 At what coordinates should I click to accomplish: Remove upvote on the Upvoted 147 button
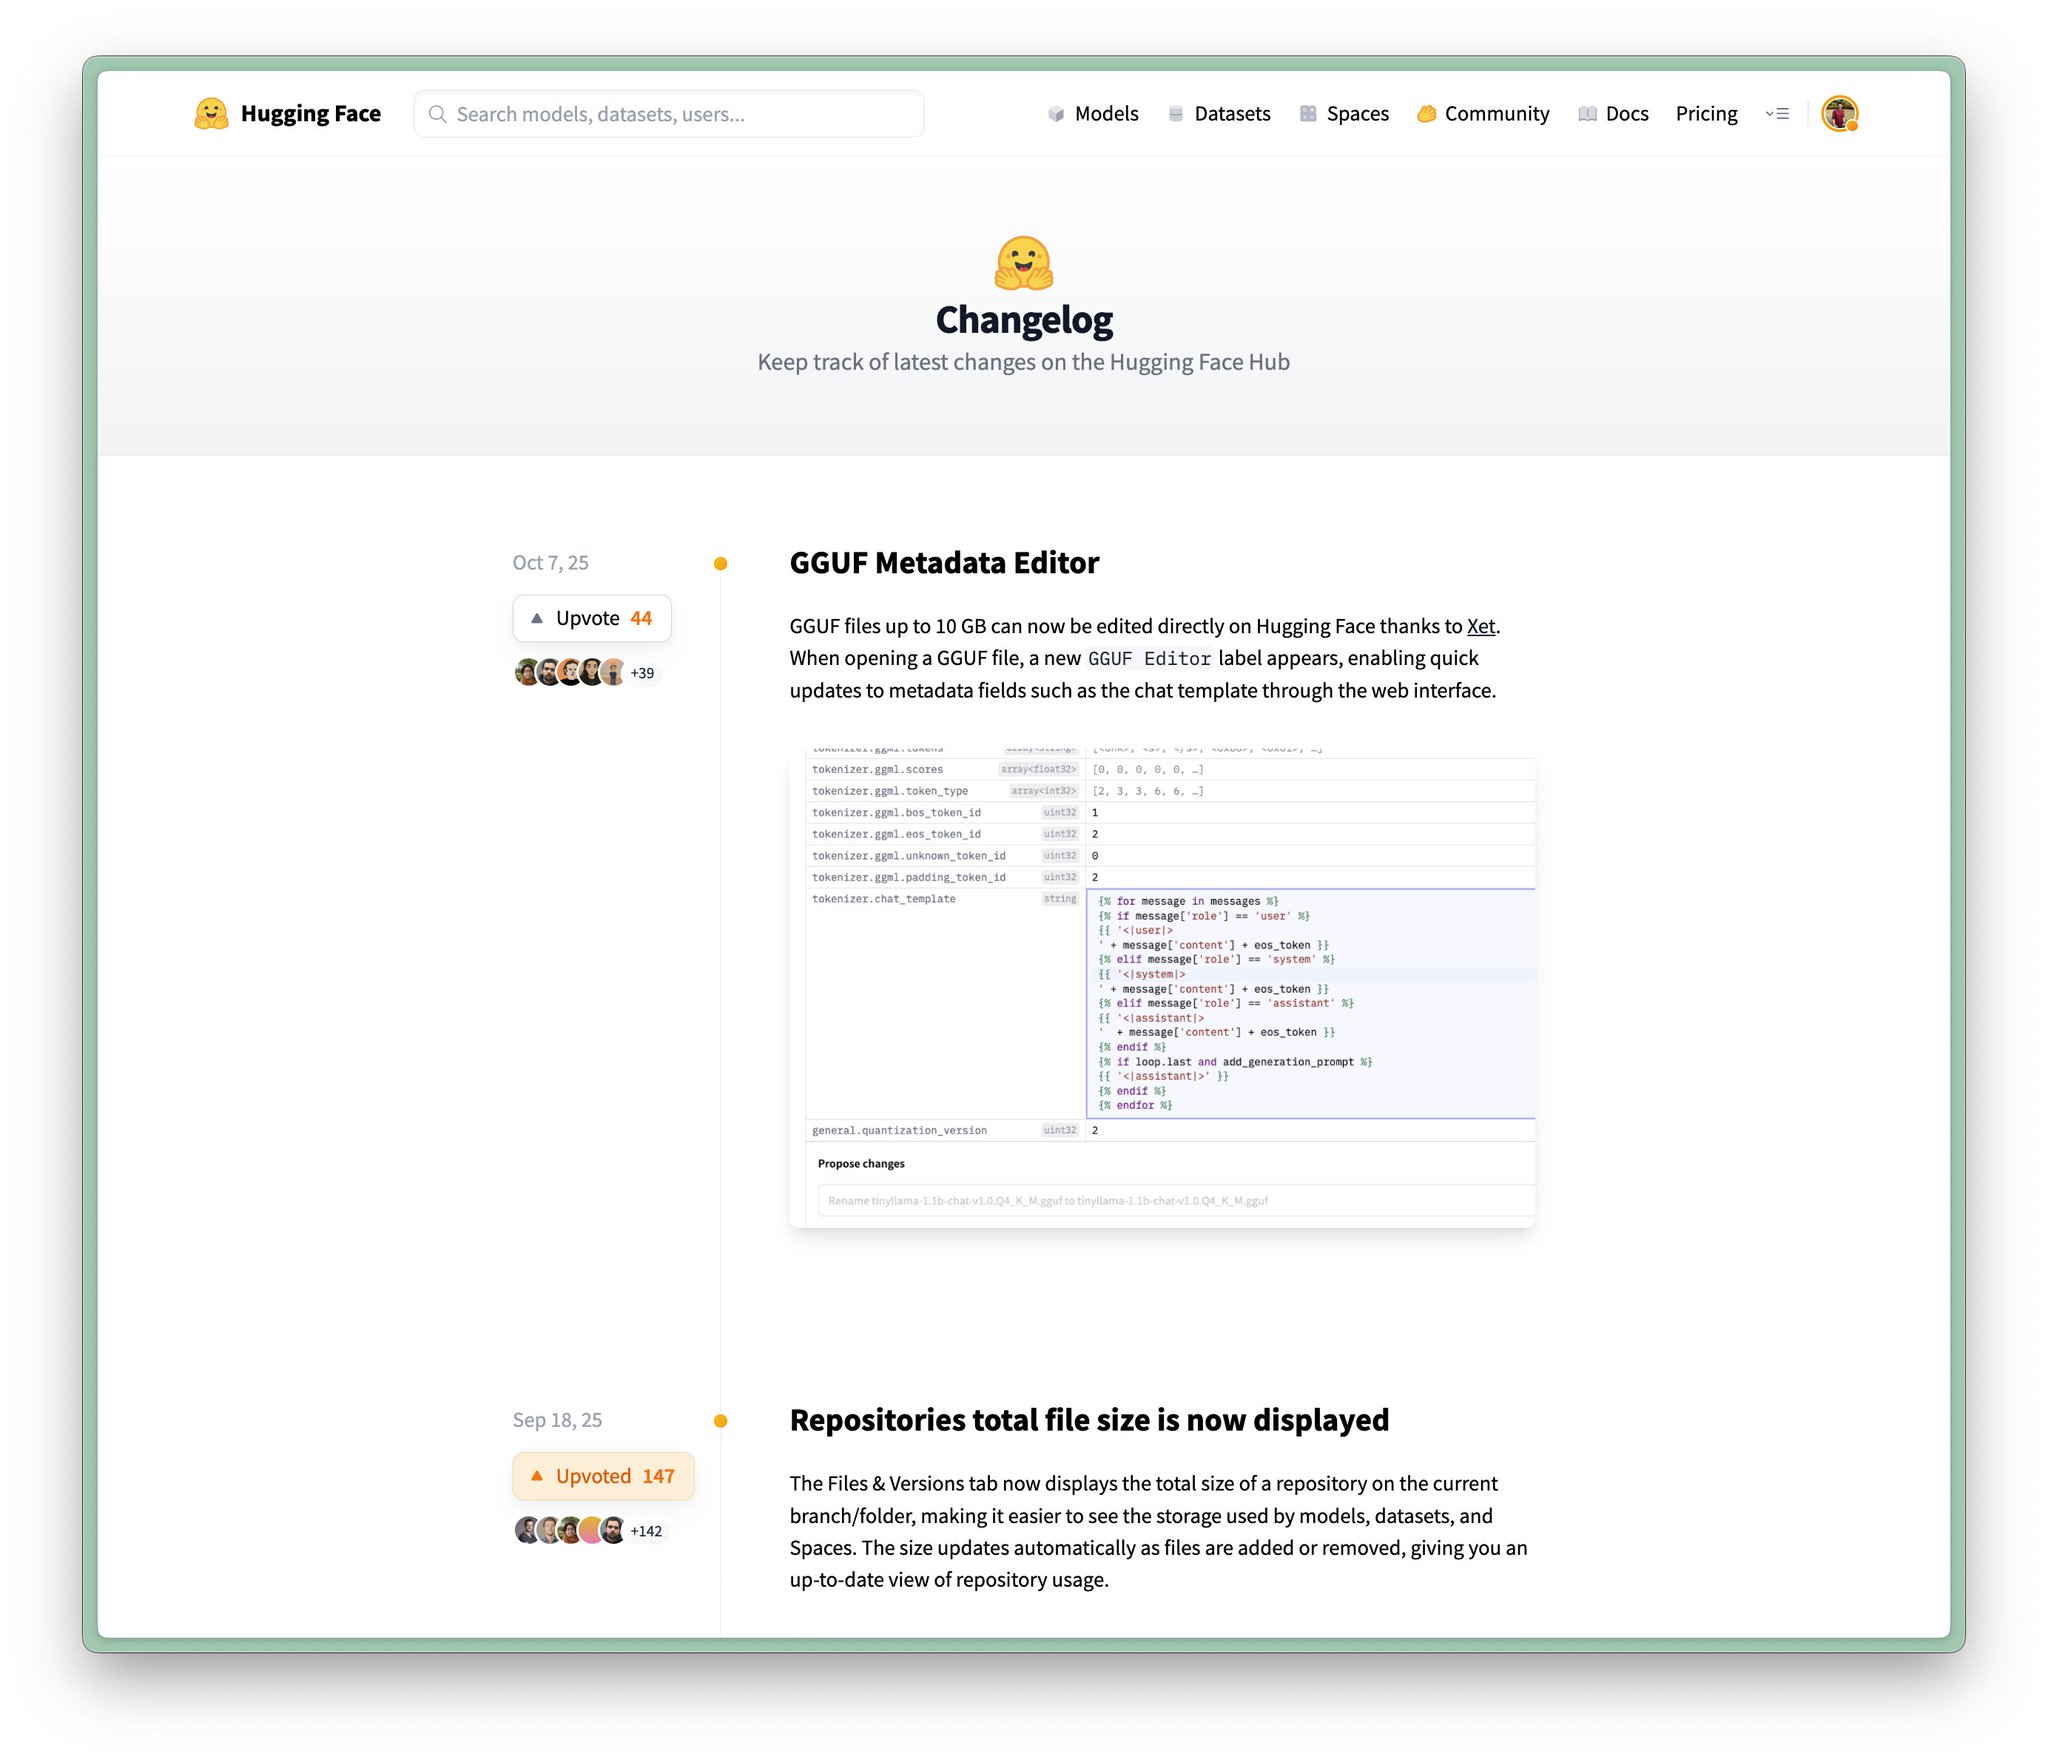pyautogui.click(x=603, y=1477)
